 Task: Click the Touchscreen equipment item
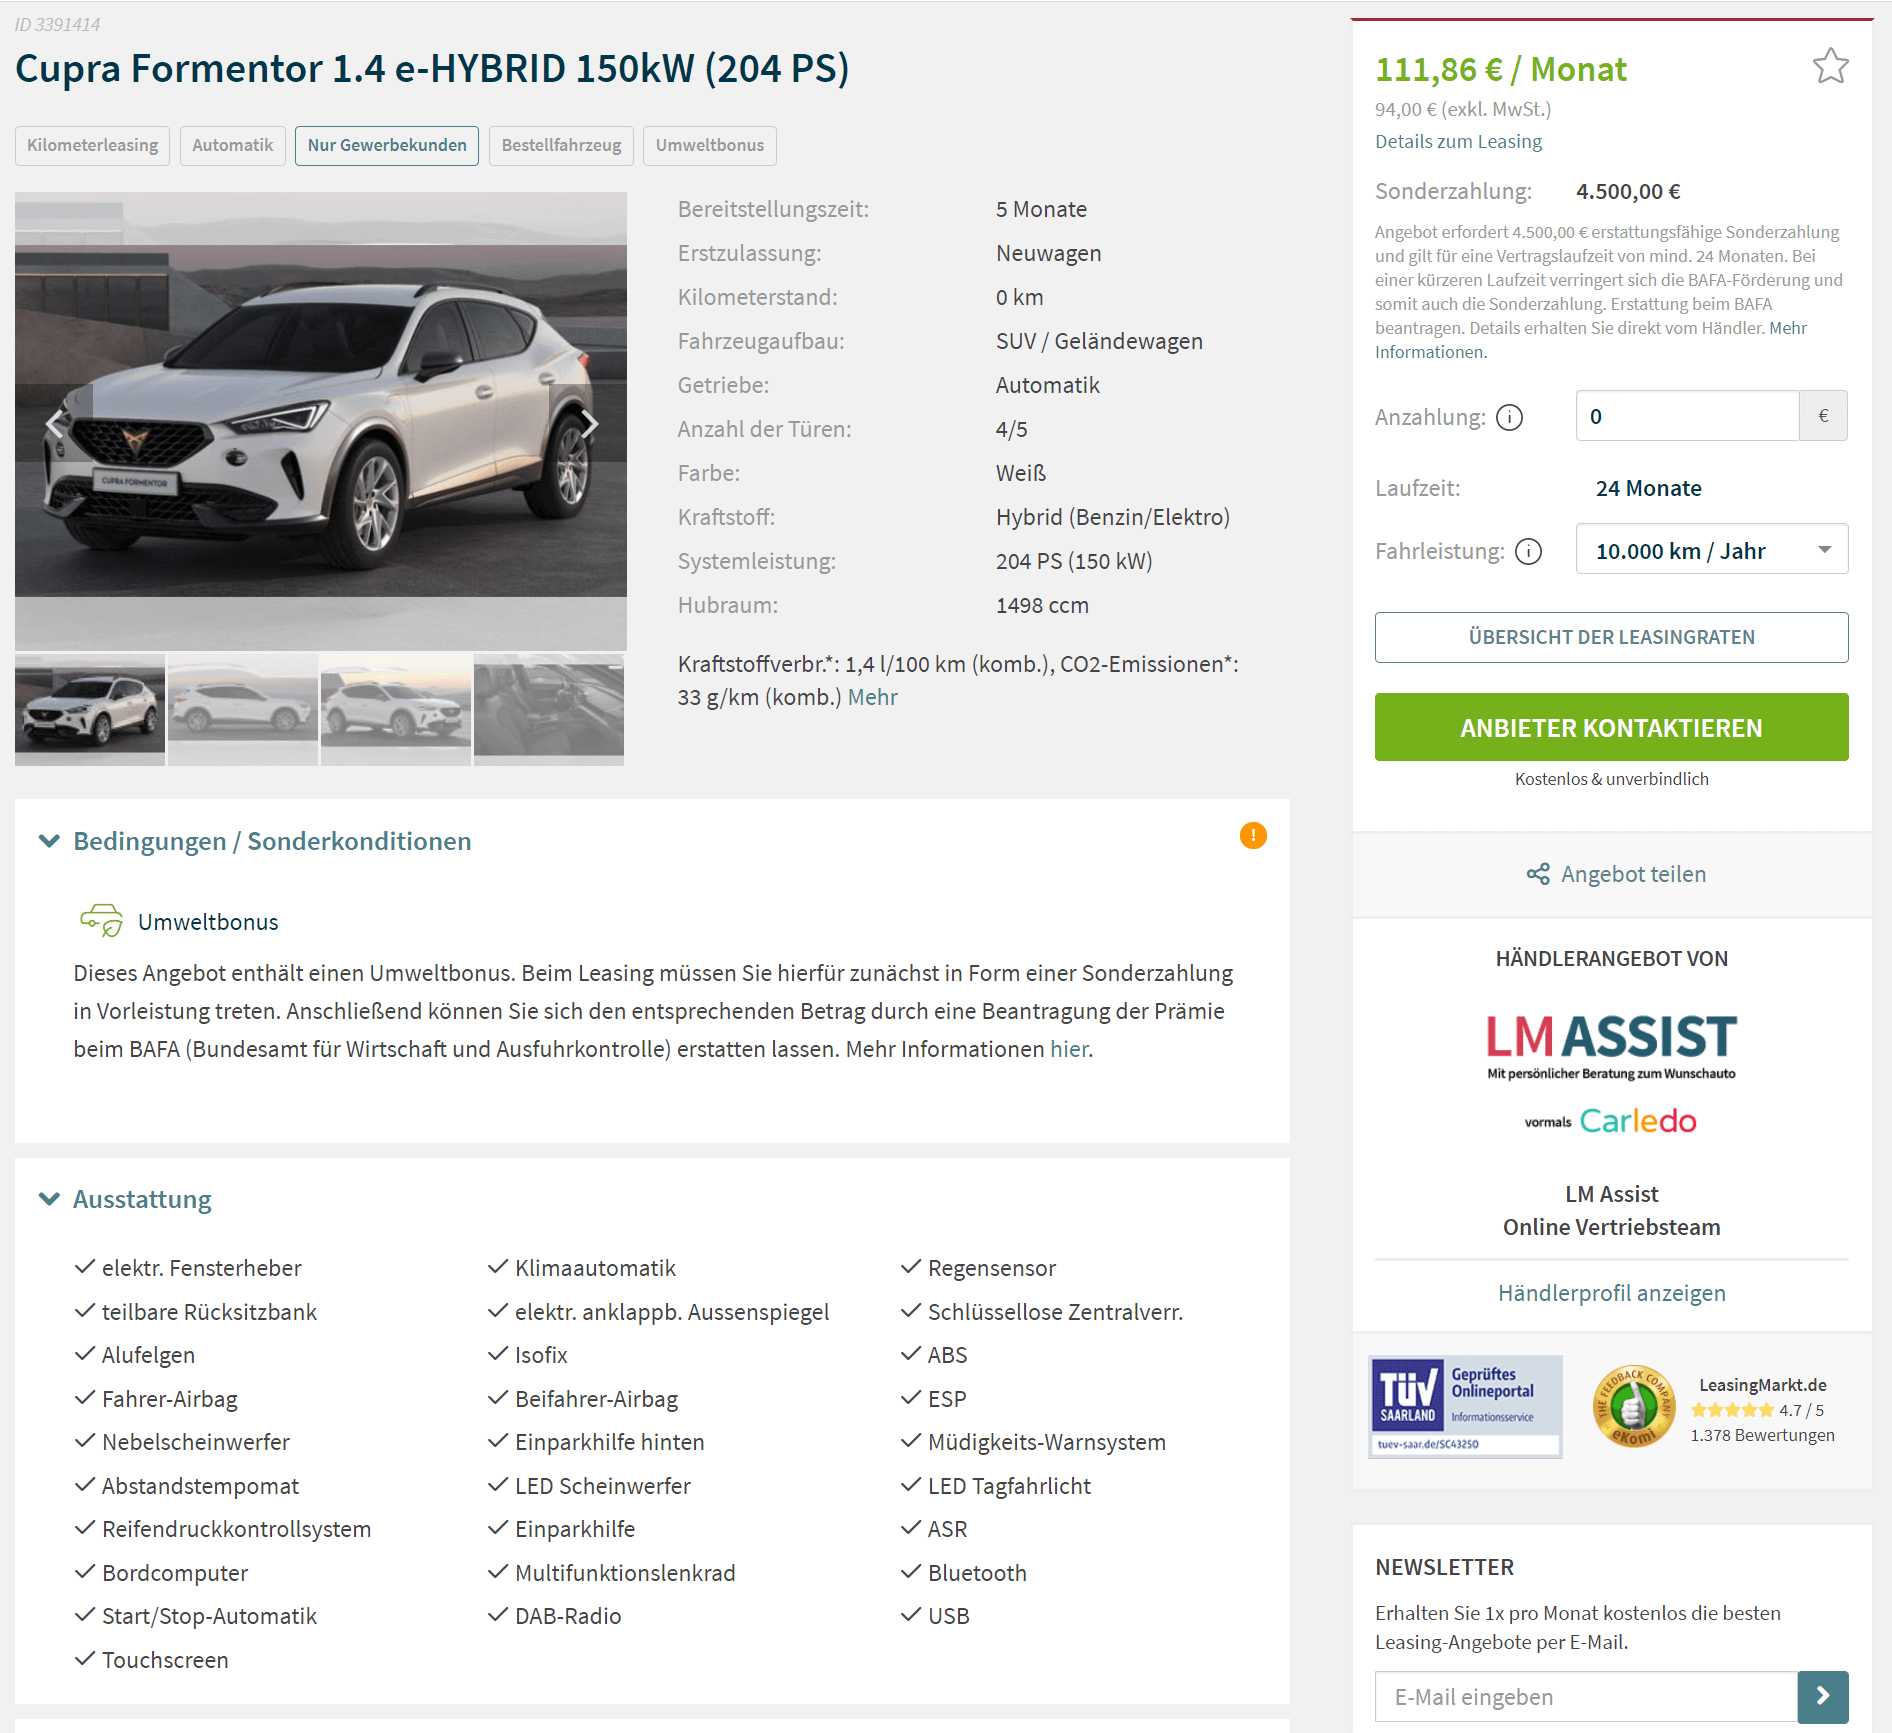click(x=152, y=1660)
